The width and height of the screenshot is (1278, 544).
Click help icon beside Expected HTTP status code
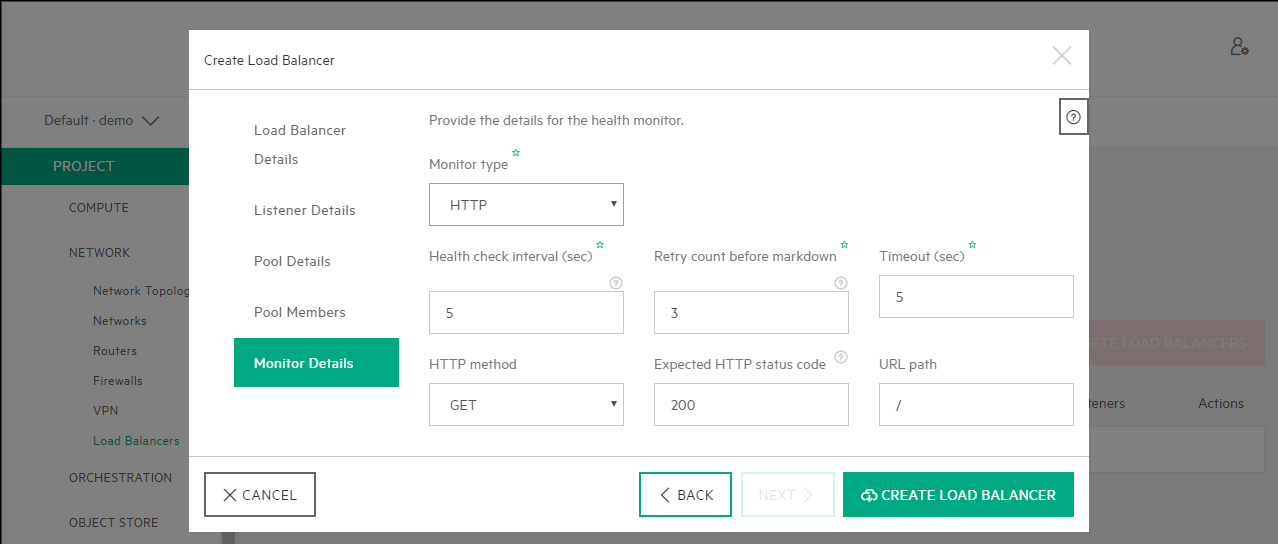pyautogui.click(x=841, y=357)
